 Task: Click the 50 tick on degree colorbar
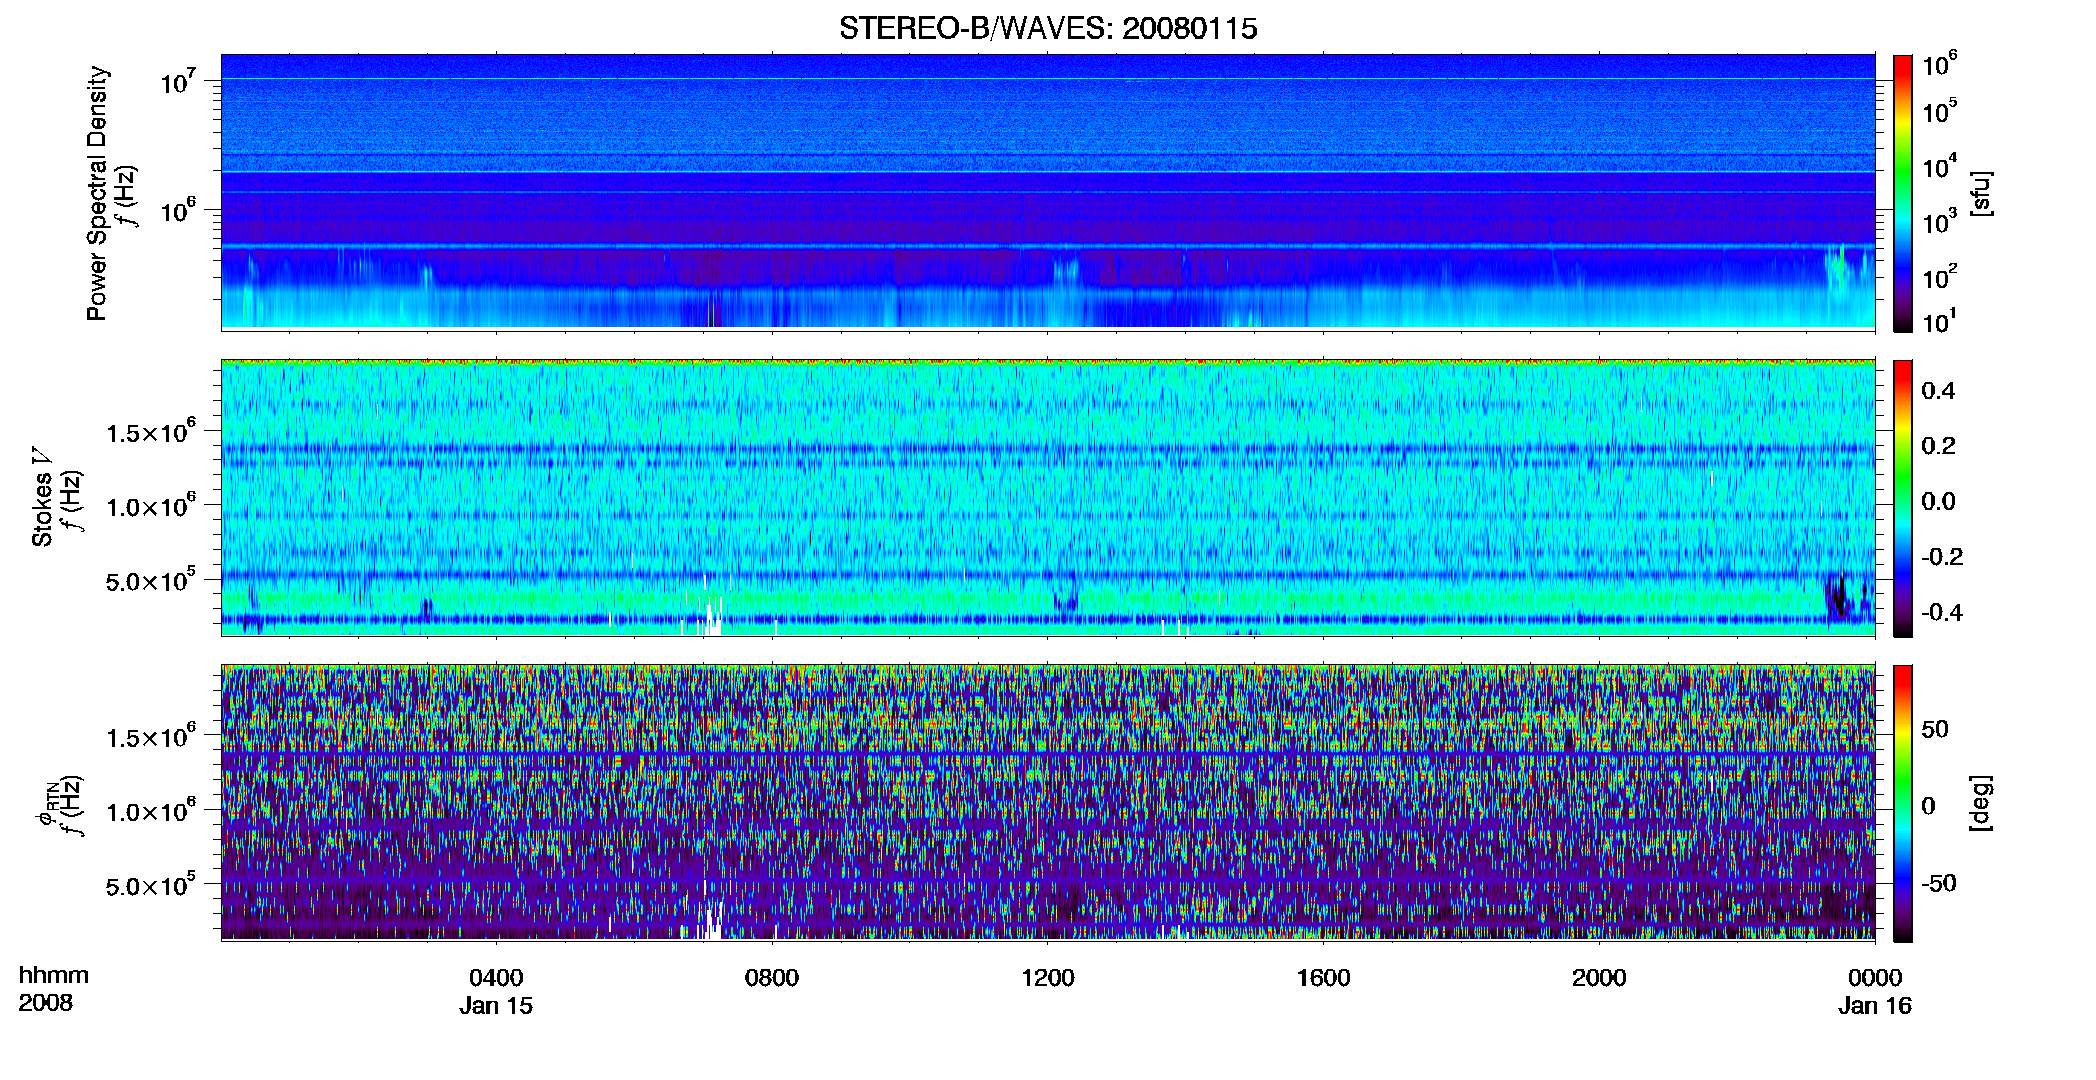(1935, 729)
